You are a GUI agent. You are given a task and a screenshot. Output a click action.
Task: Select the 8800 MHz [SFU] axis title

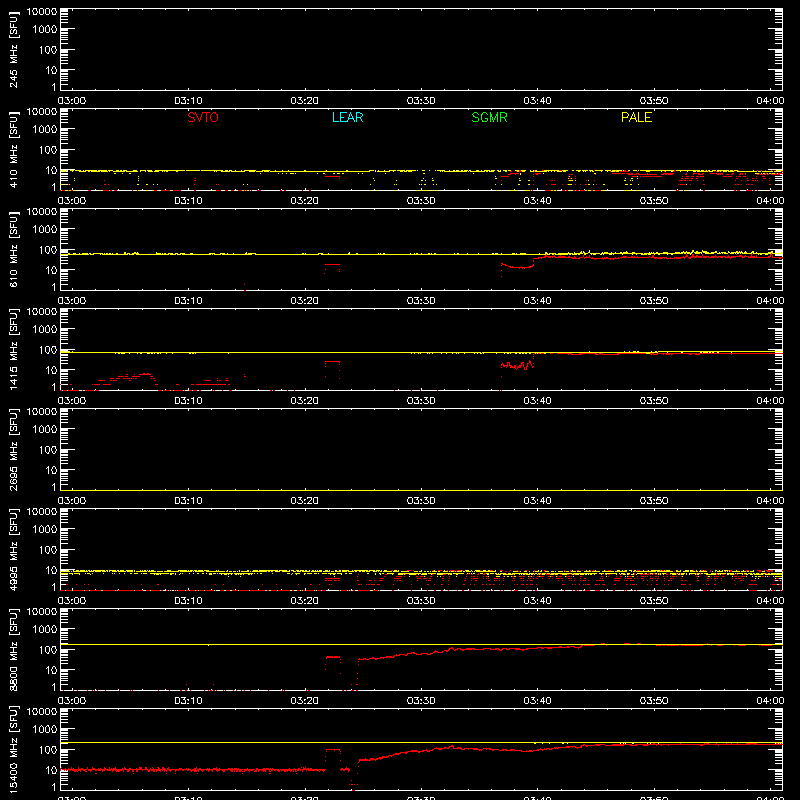point(14,649)
